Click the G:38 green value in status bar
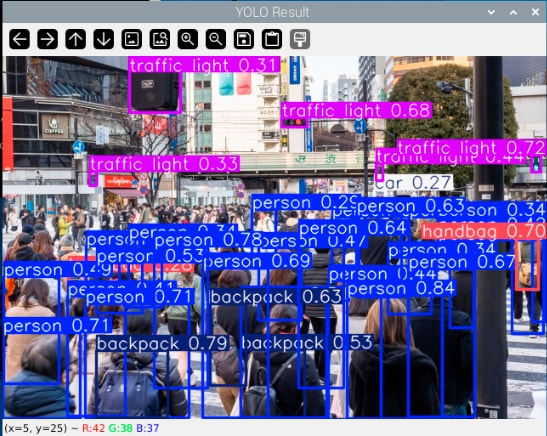 click(x=120, y=428)
